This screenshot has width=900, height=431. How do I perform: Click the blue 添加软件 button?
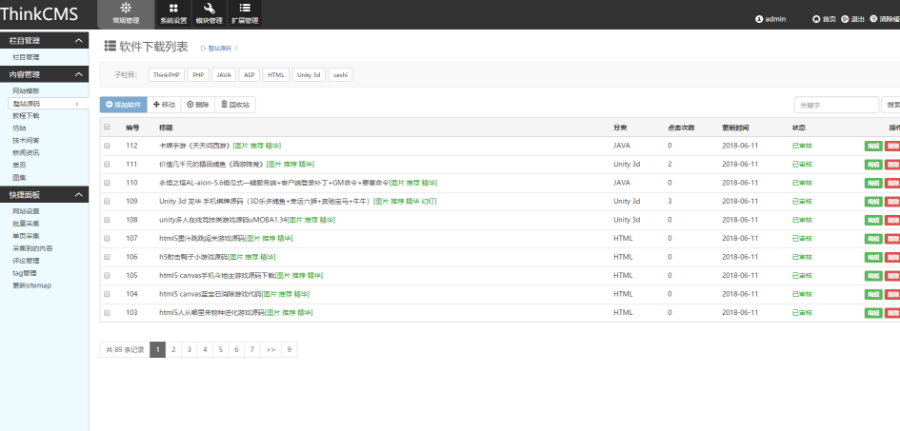click(x=123, y=104)
